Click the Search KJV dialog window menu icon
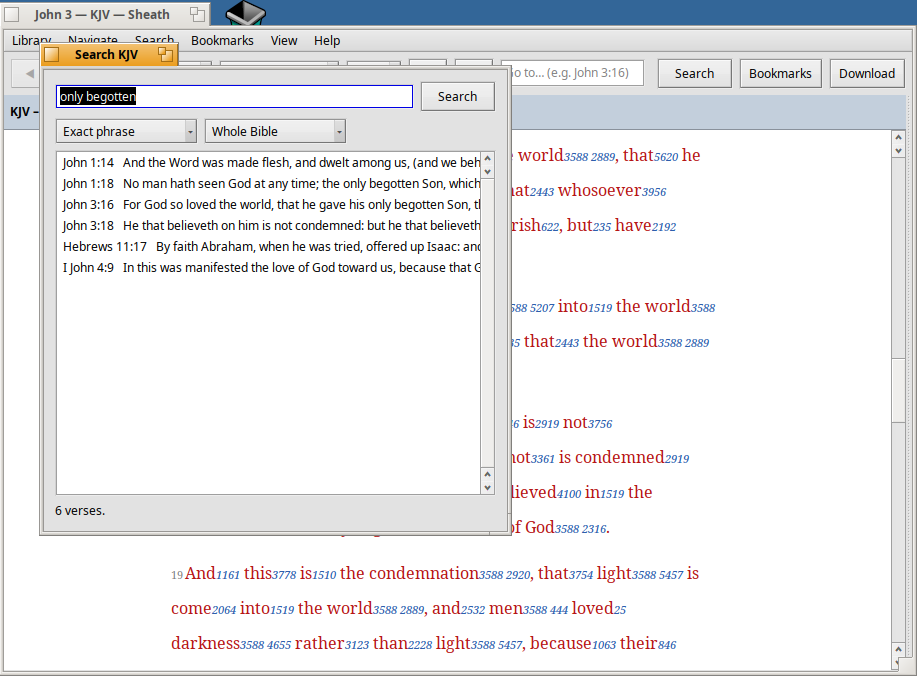 click(x=52, y=54)
